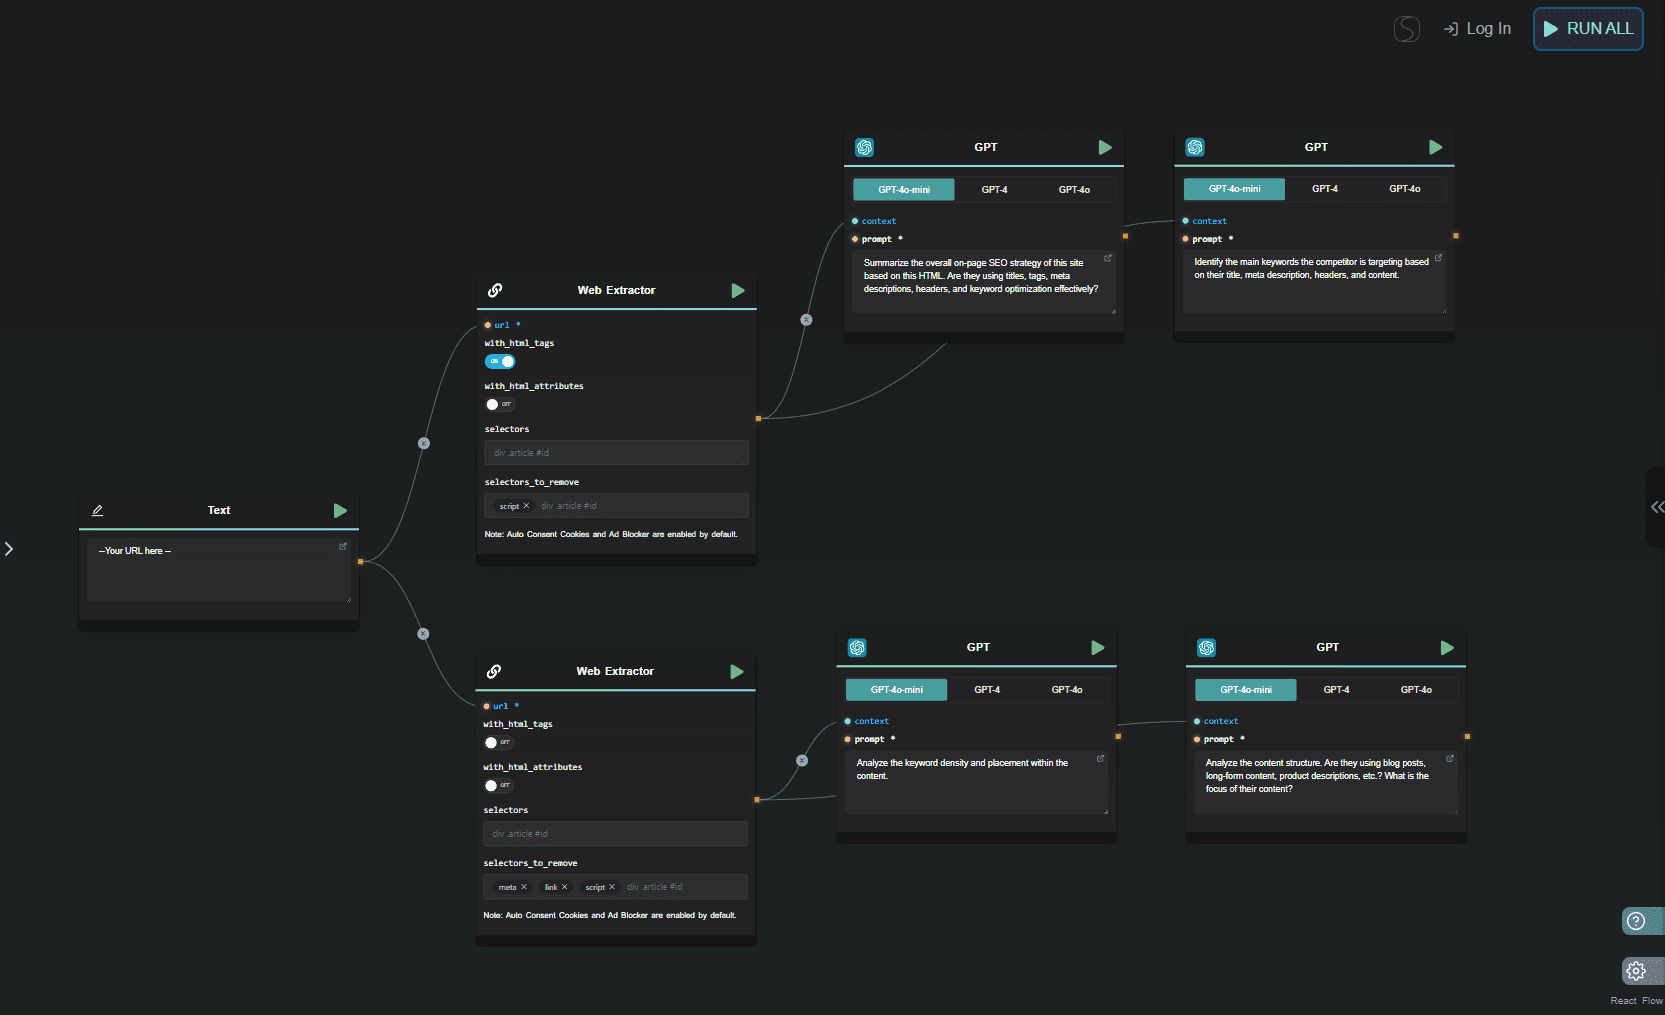
Task: Expand the keyword density prompt popup icon
Action: click(1101, 758)
